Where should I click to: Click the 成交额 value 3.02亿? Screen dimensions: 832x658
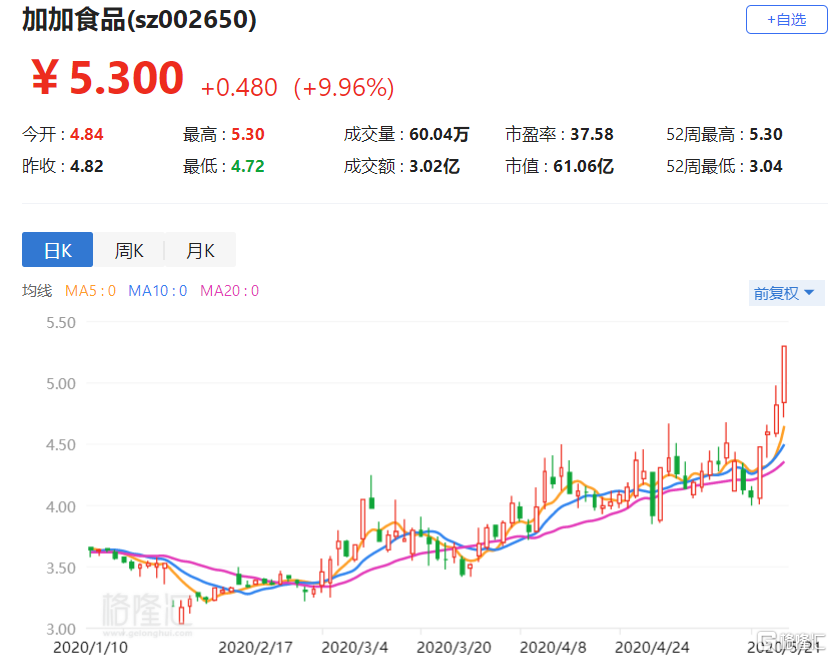point(434,166)
